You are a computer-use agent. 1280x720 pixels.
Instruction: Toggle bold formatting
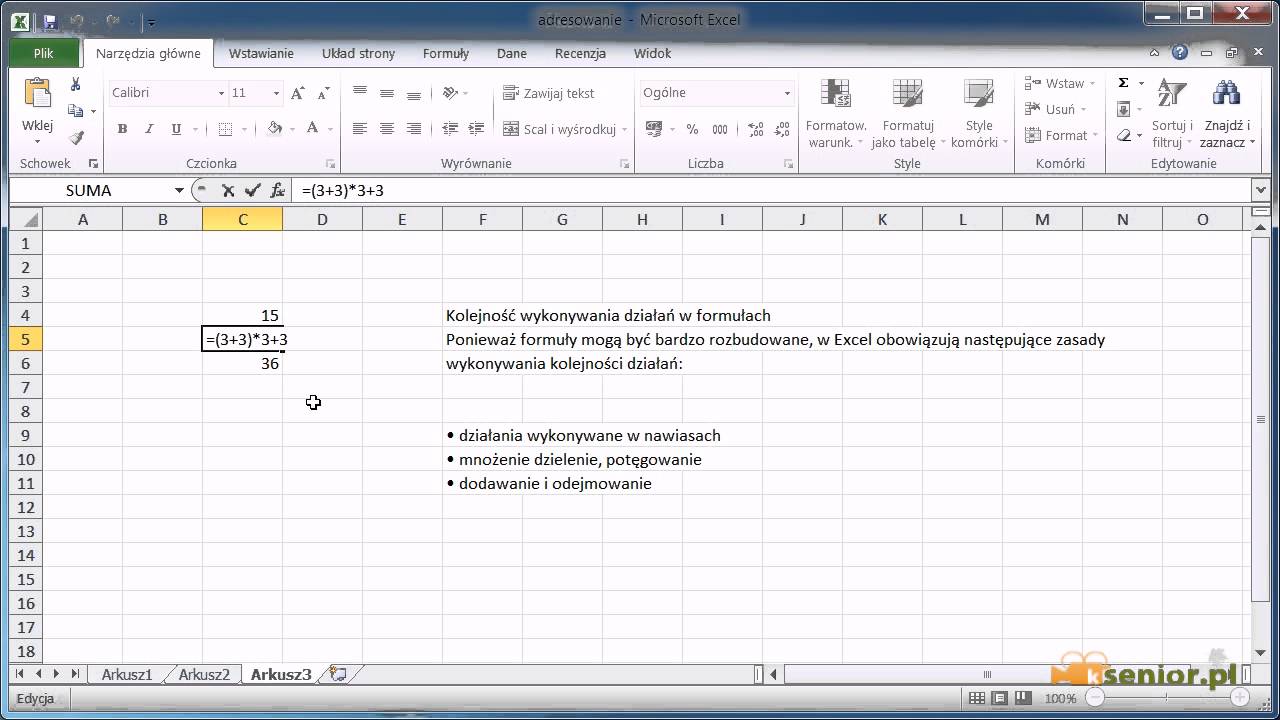tap(122, 129)
